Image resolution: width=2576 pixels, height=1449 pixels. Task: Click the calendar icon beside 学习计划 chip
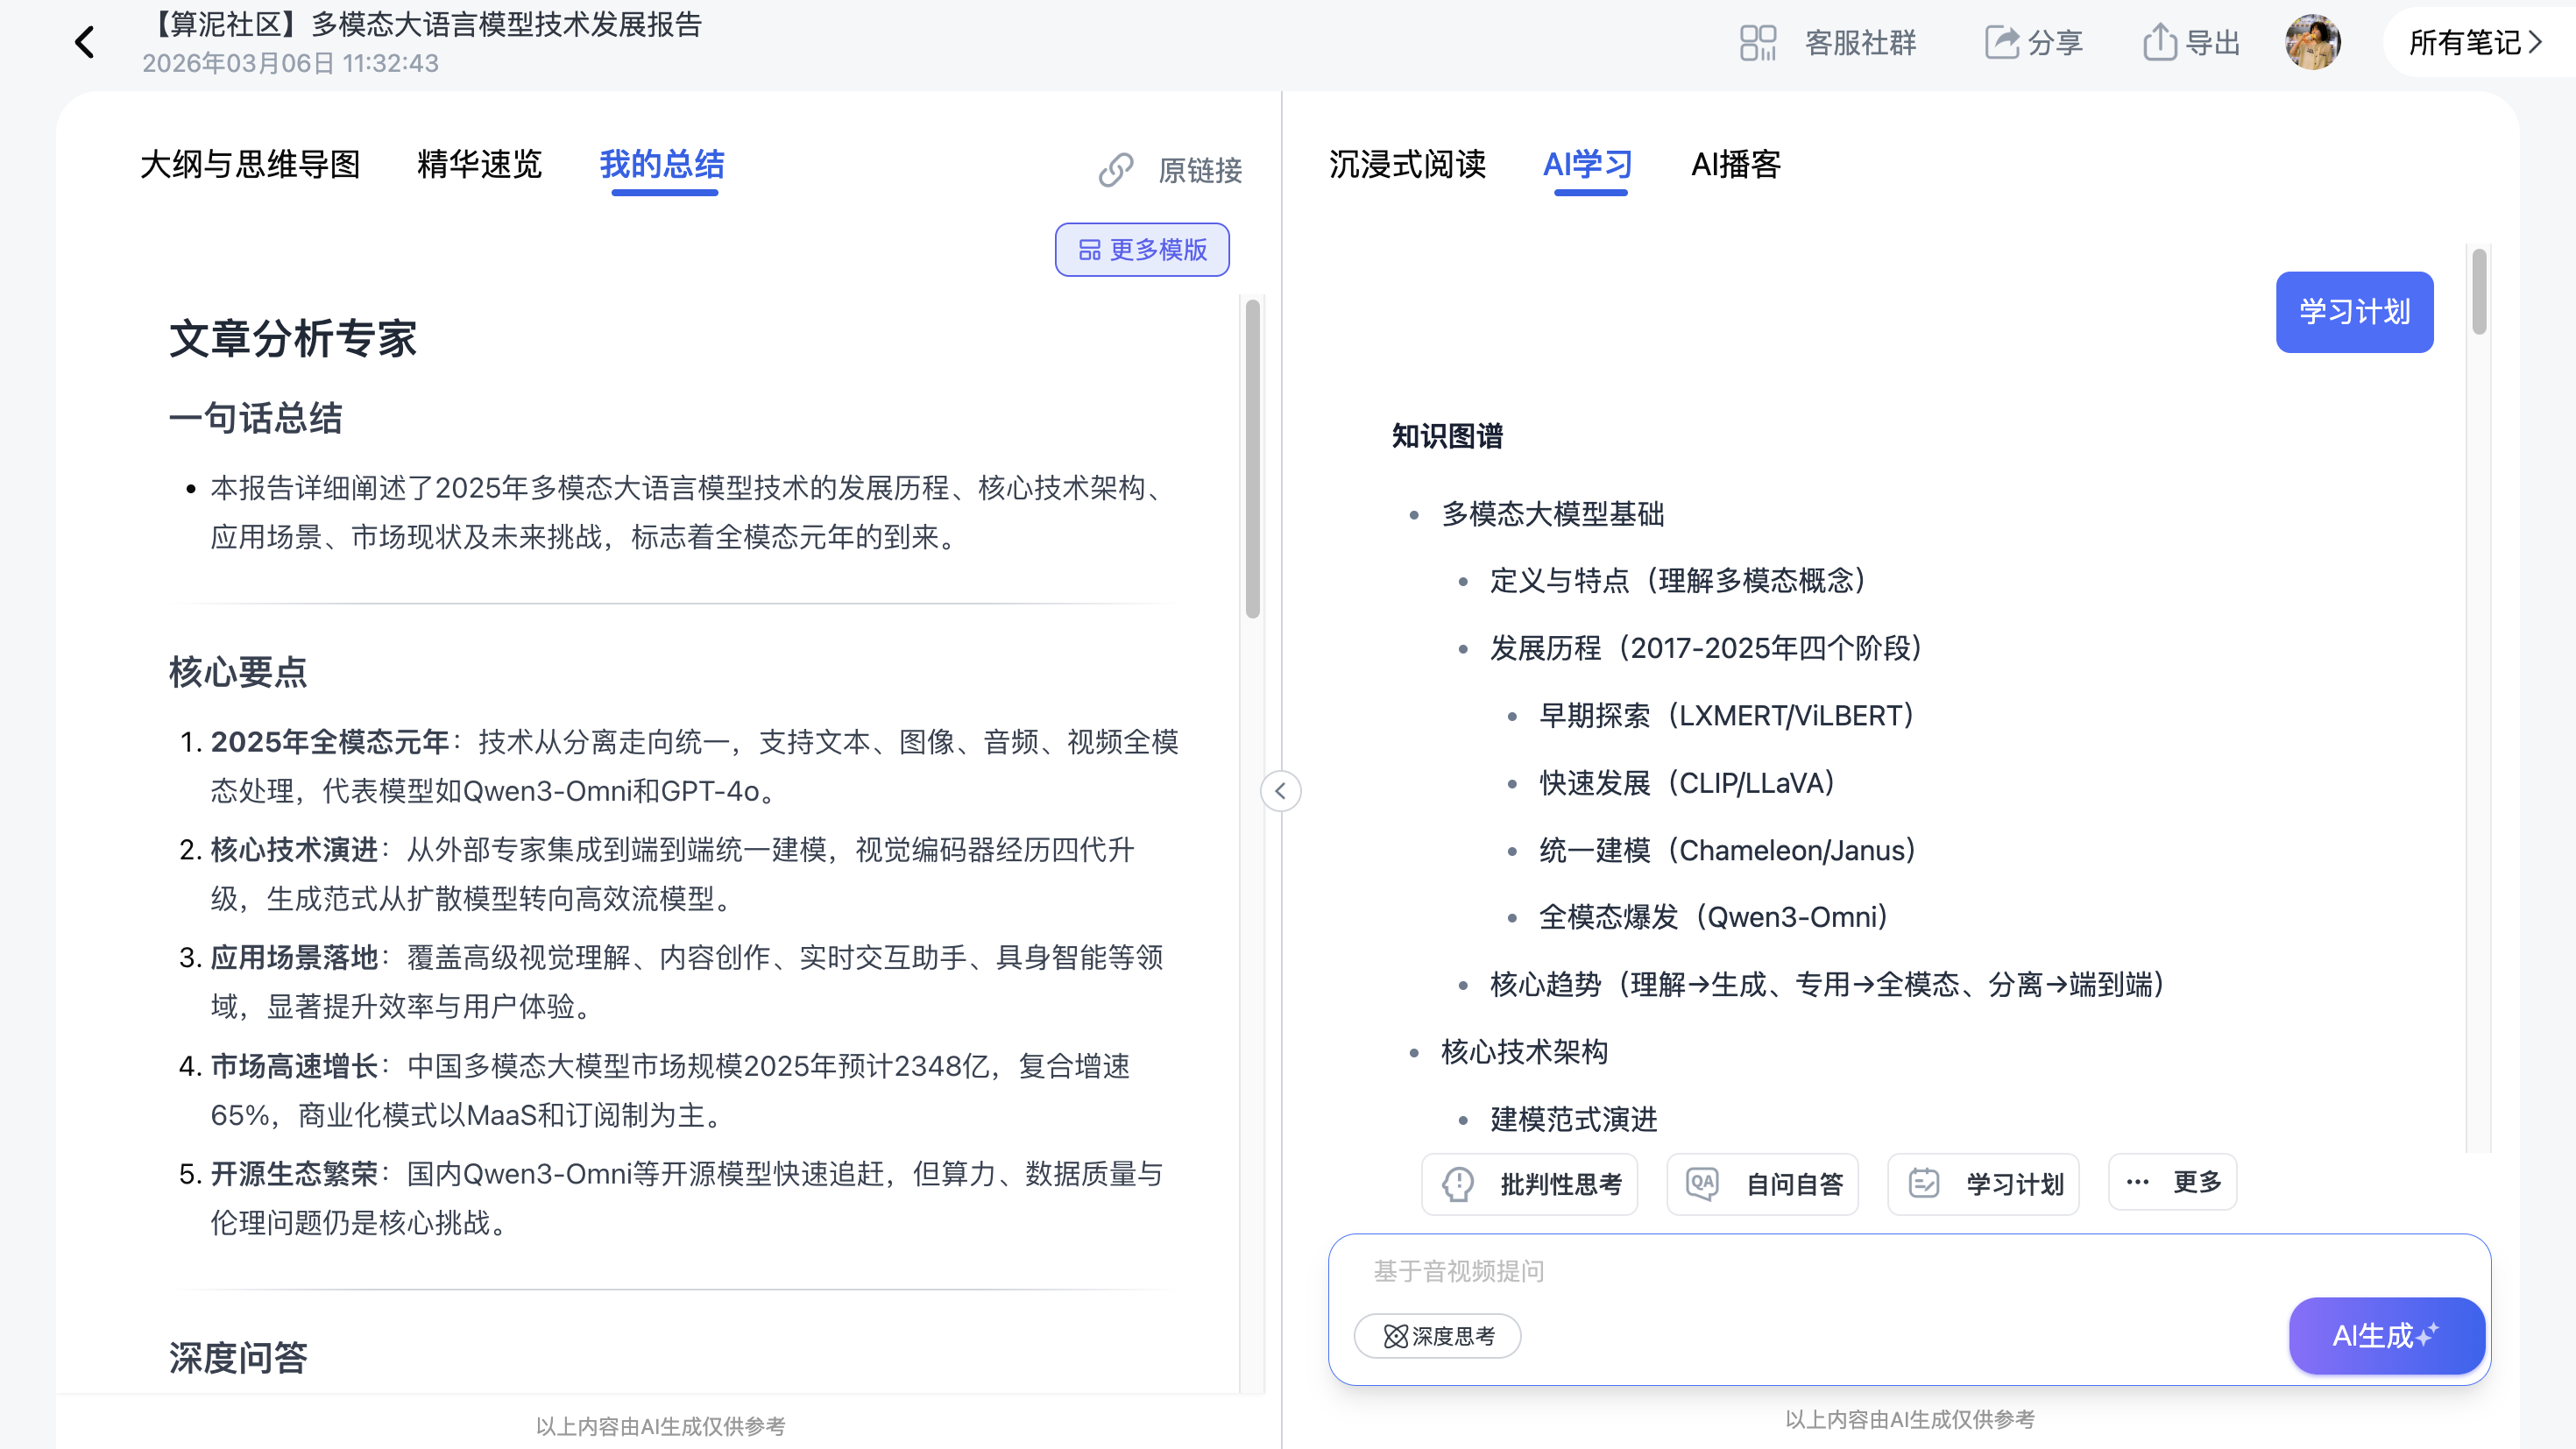pos(1923,1184)
